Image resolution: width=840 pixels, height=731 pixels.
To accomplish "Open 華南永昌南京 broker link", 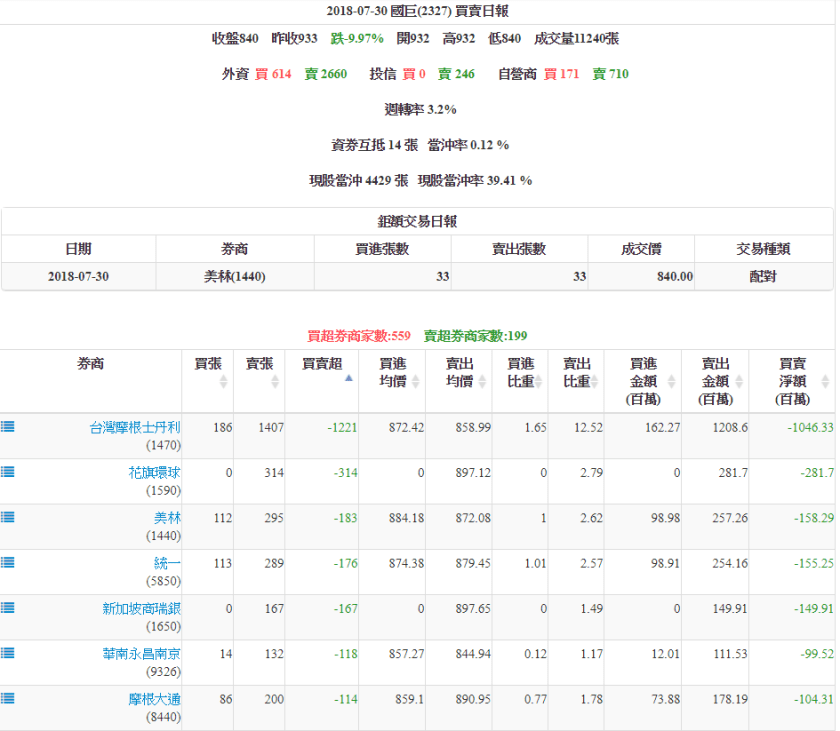I will pos(141,653).
